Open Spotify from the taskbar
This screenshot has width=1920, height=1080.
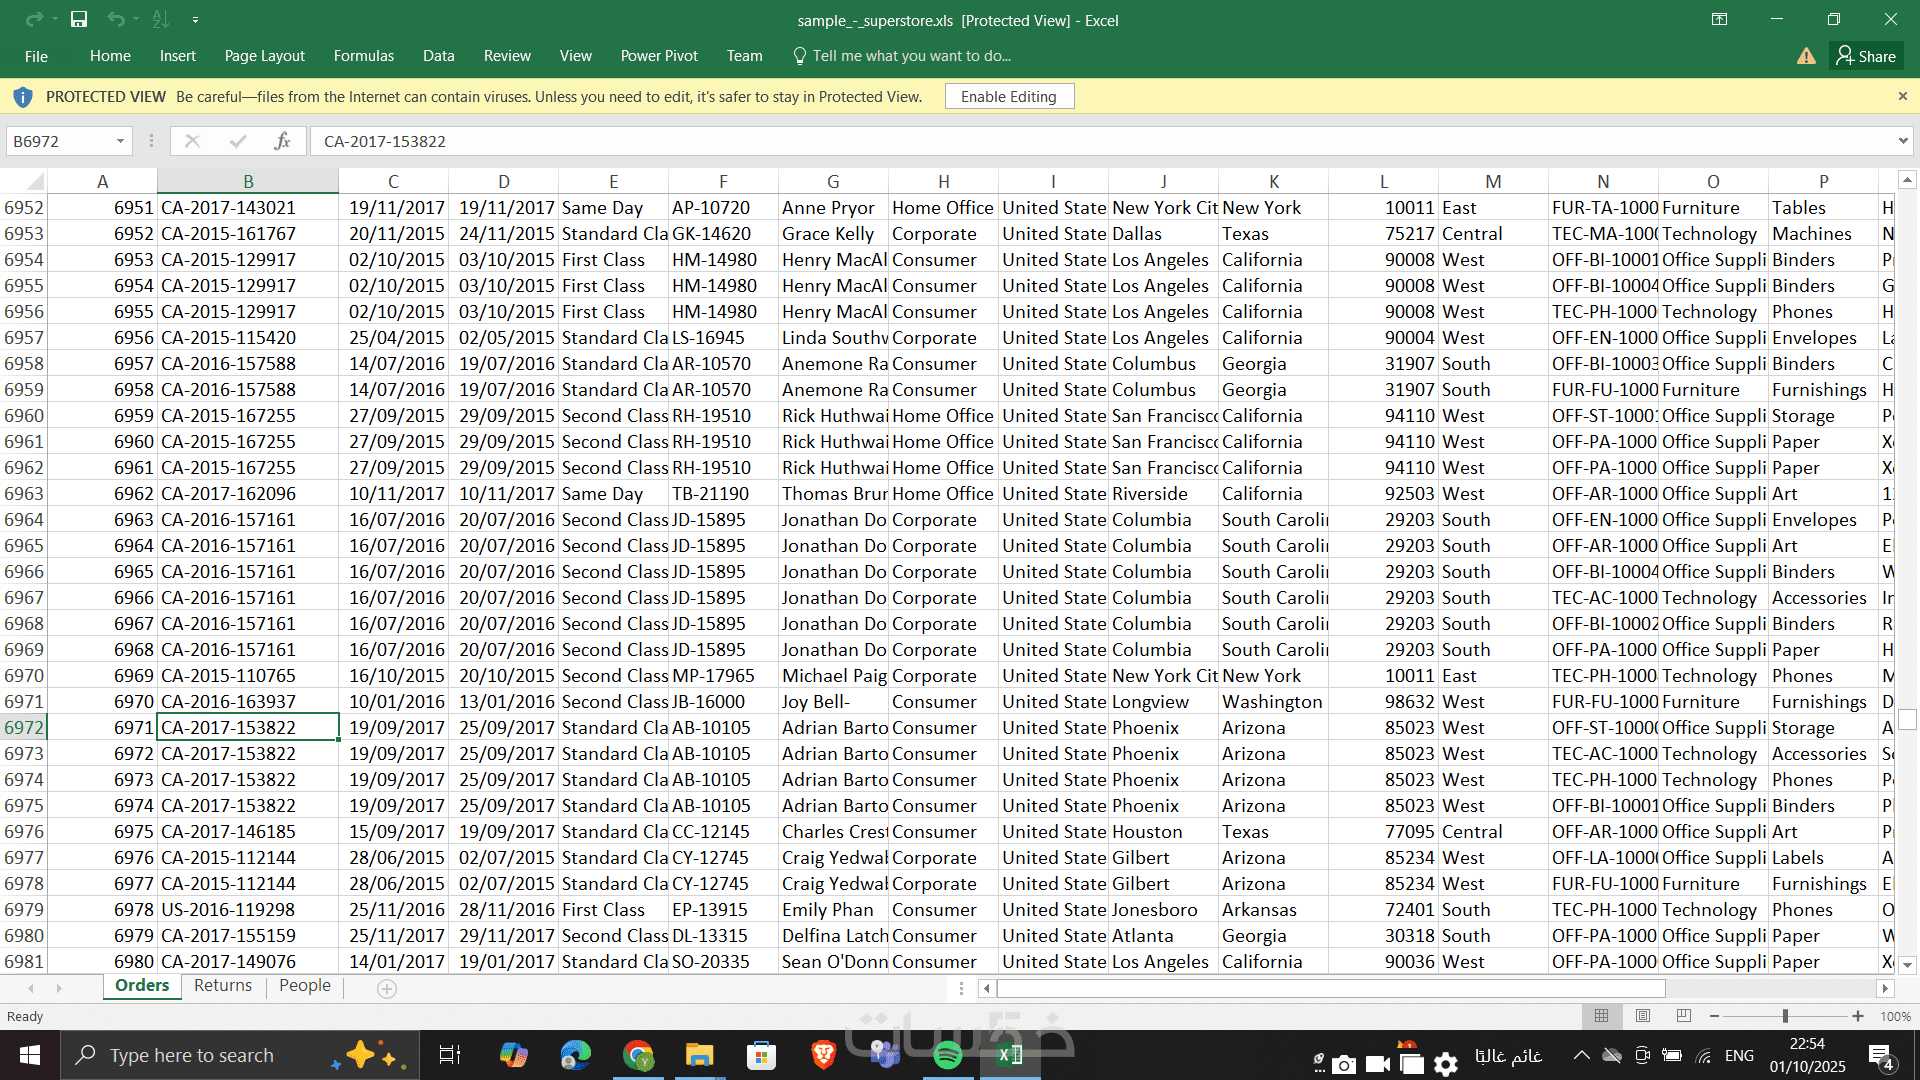(947, 1055)
